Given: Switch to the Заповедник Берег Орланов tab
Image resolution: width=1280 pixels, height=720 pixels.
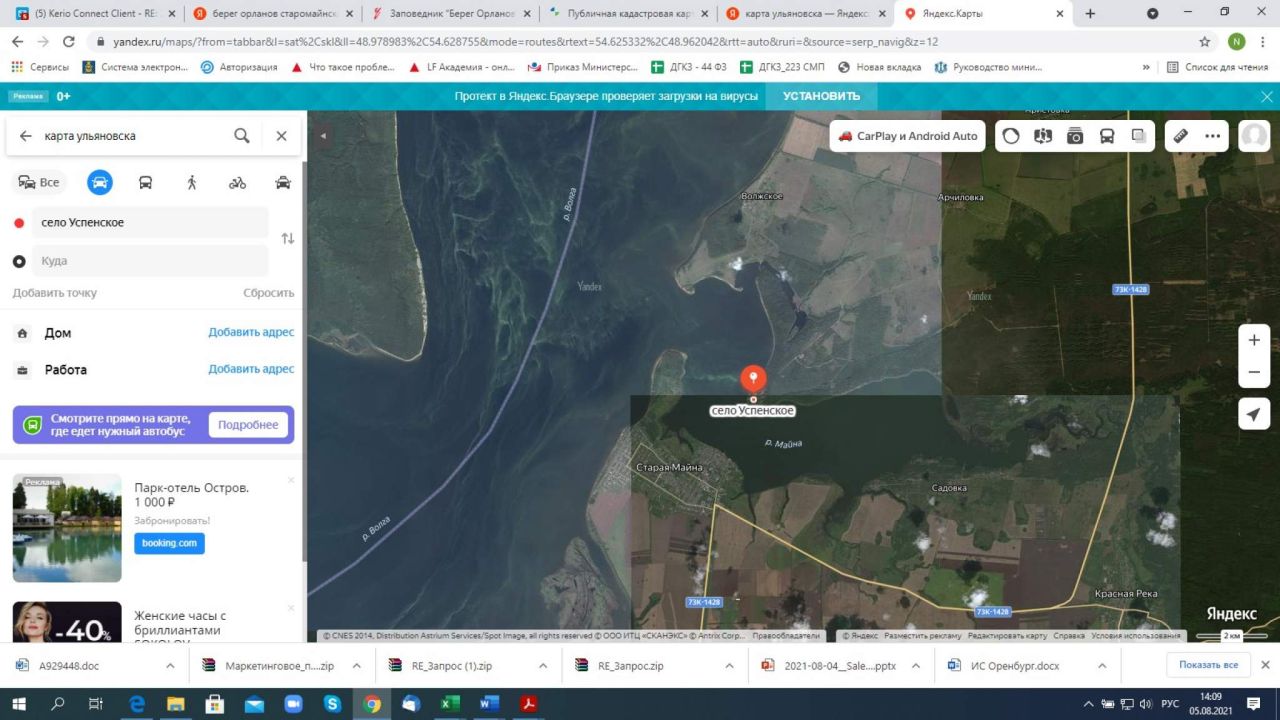Looking at the screenshot, I should coord(452,14).
